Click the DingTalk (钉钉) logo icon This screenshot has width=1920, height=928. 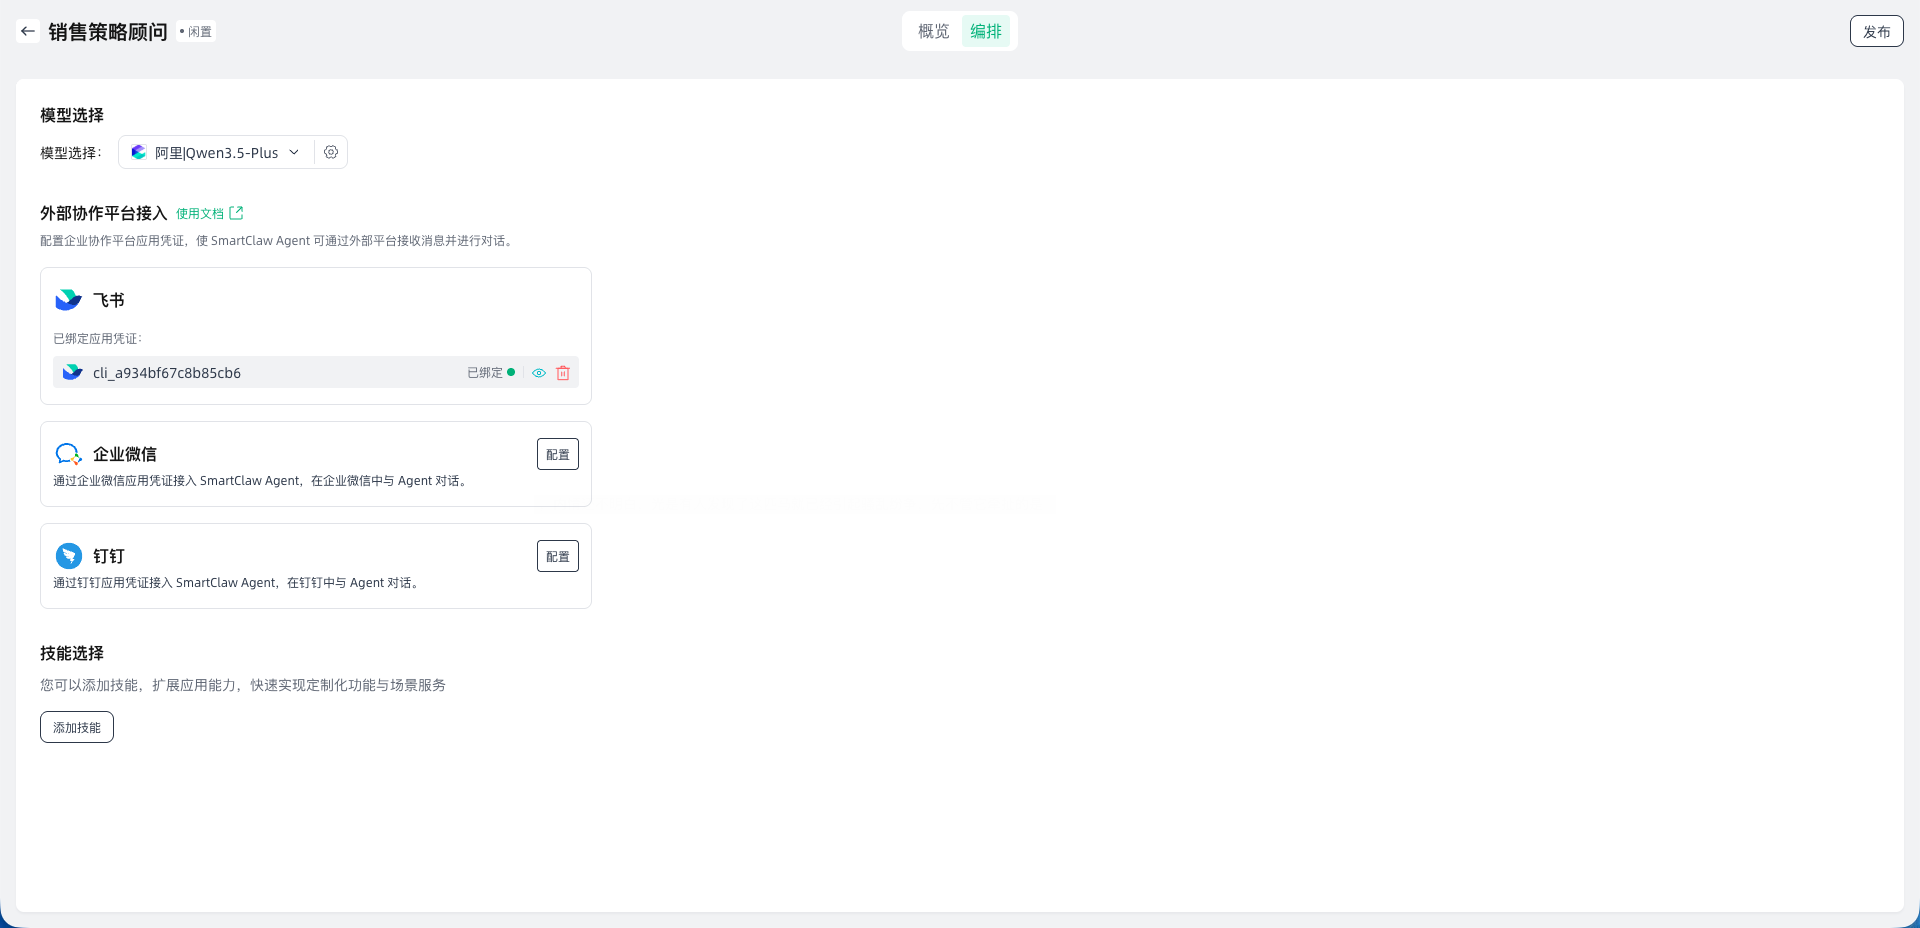point(68,556)
